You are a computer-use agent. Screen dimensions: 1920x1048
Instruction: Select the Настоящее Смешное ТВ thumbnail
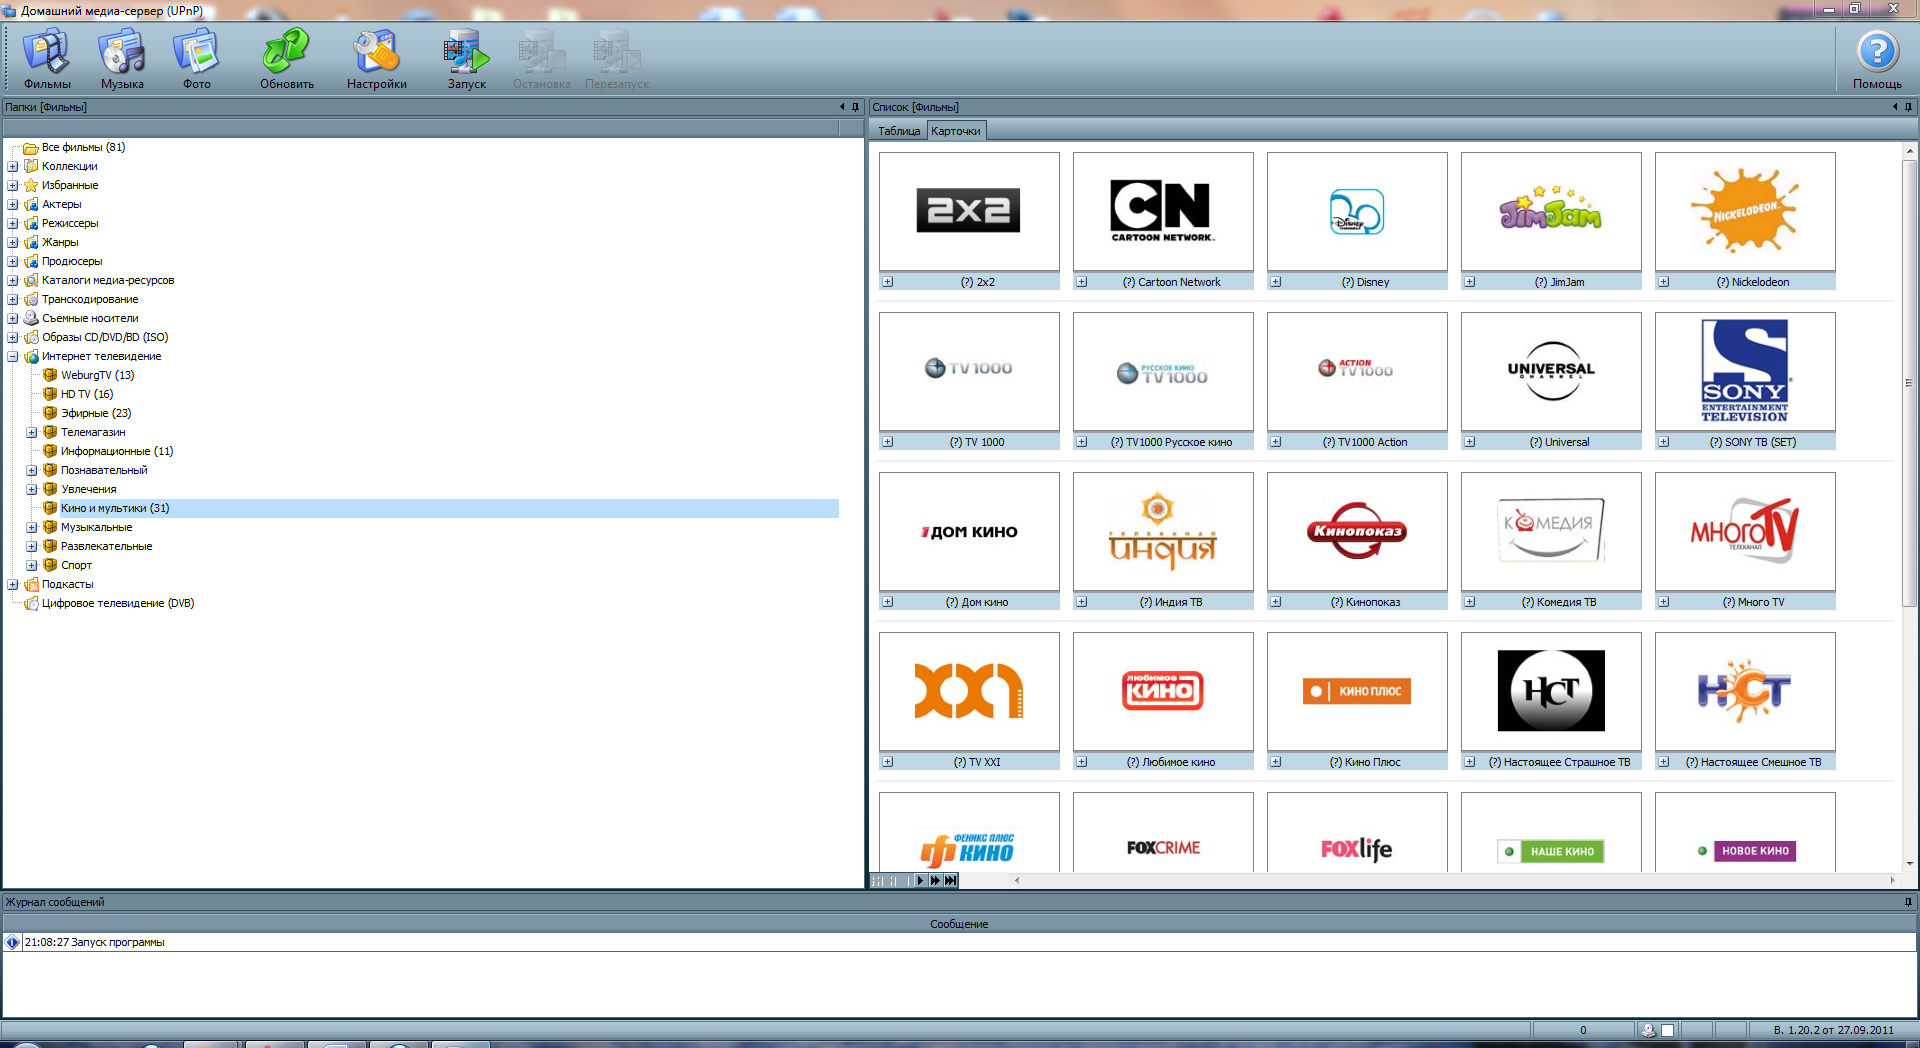1745,691
